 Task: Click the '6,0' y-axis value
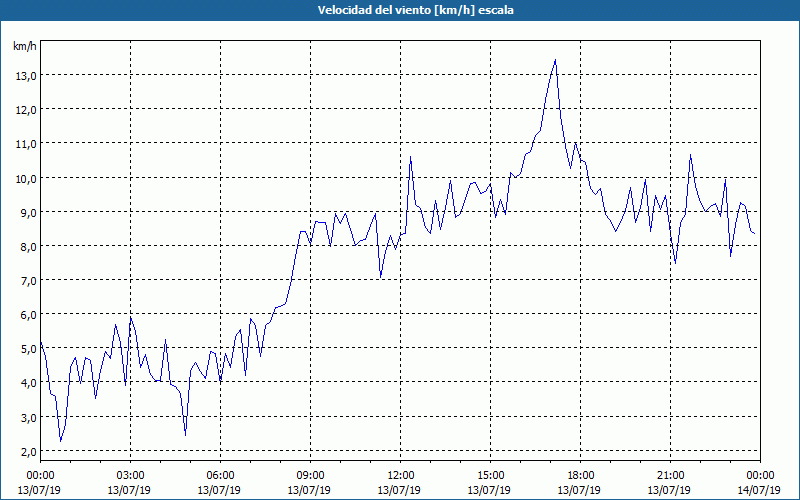click(29, 315)
